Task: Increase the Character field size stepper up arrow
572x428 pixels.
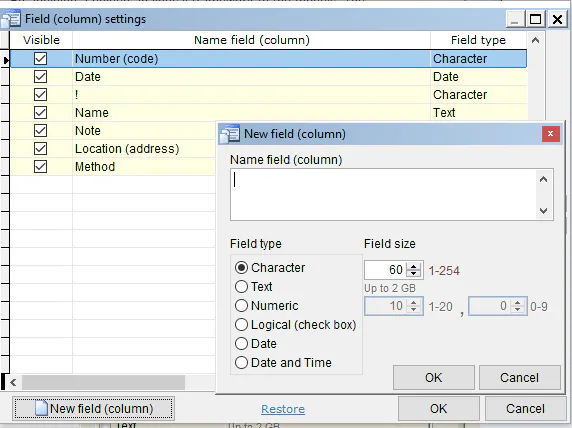Action: (x=413, y=267)
